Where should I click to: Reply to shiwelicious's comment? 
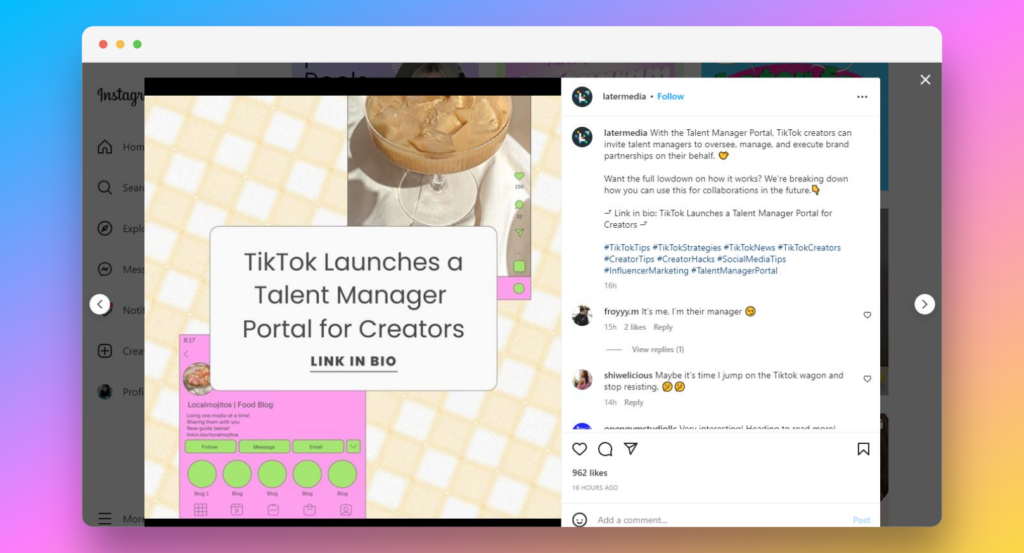point(634,402)
